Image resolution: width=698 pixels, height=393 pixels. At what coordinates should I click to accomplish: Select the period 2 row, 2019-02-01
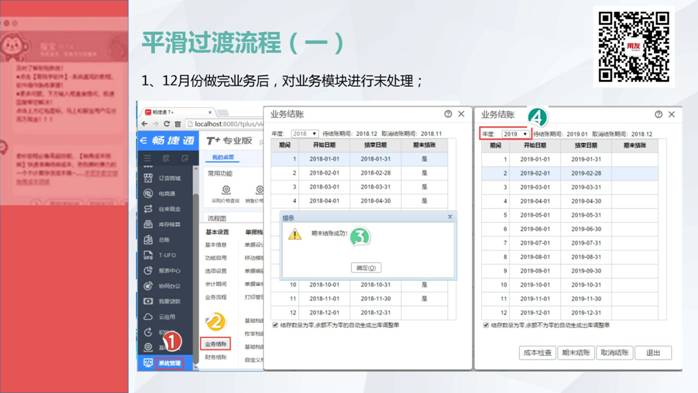[569, 173]
